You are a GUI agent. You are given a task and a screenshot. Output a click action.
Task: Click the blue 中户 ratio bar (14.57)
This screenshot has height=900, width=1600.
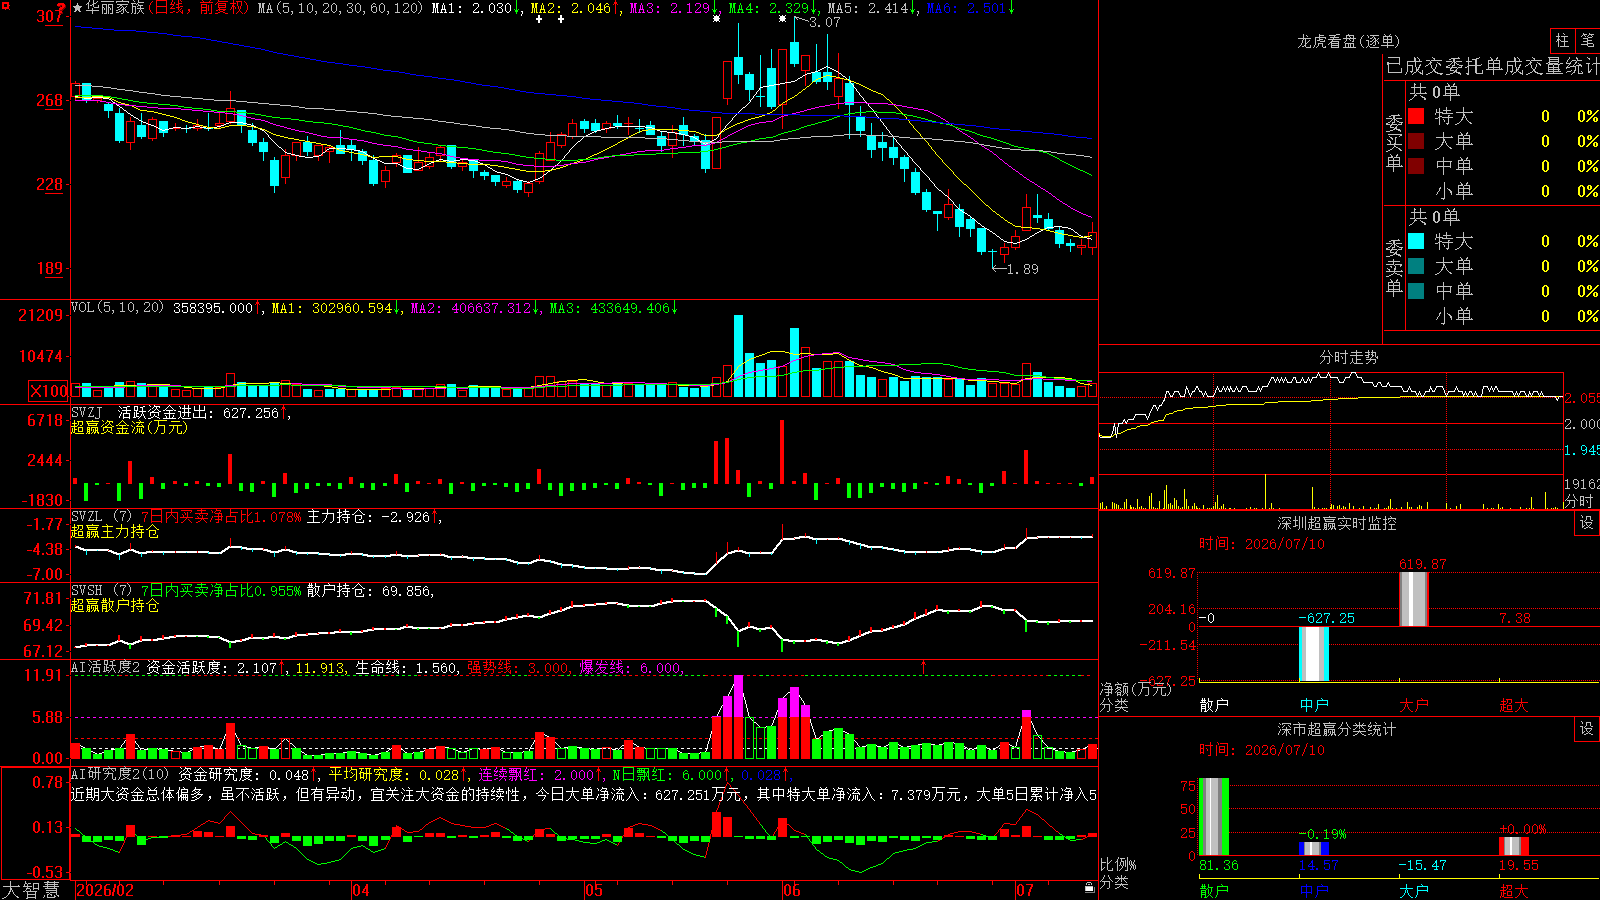(1314, 849)
